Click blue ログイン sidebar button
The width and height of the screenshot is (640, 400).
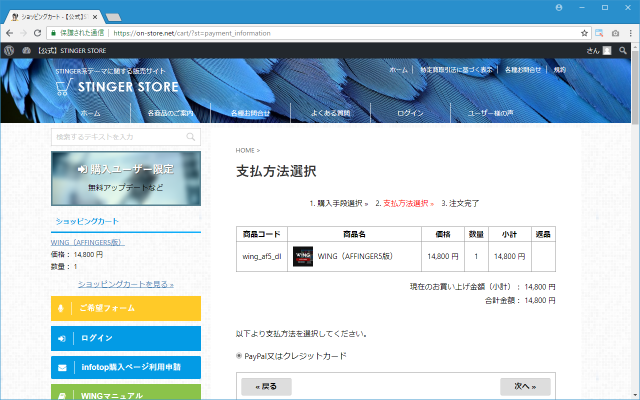pos(126,338)
